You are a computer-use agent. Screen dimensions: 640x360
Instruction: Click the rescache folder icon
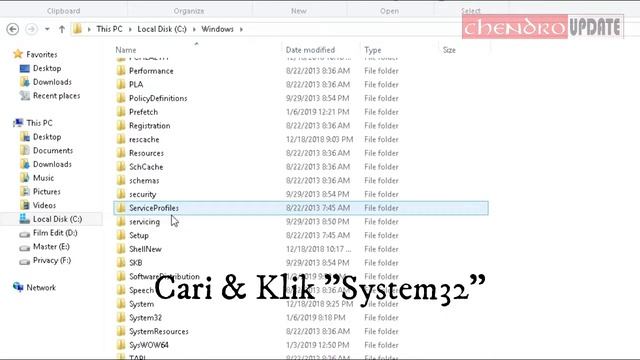tap(121, 139)
